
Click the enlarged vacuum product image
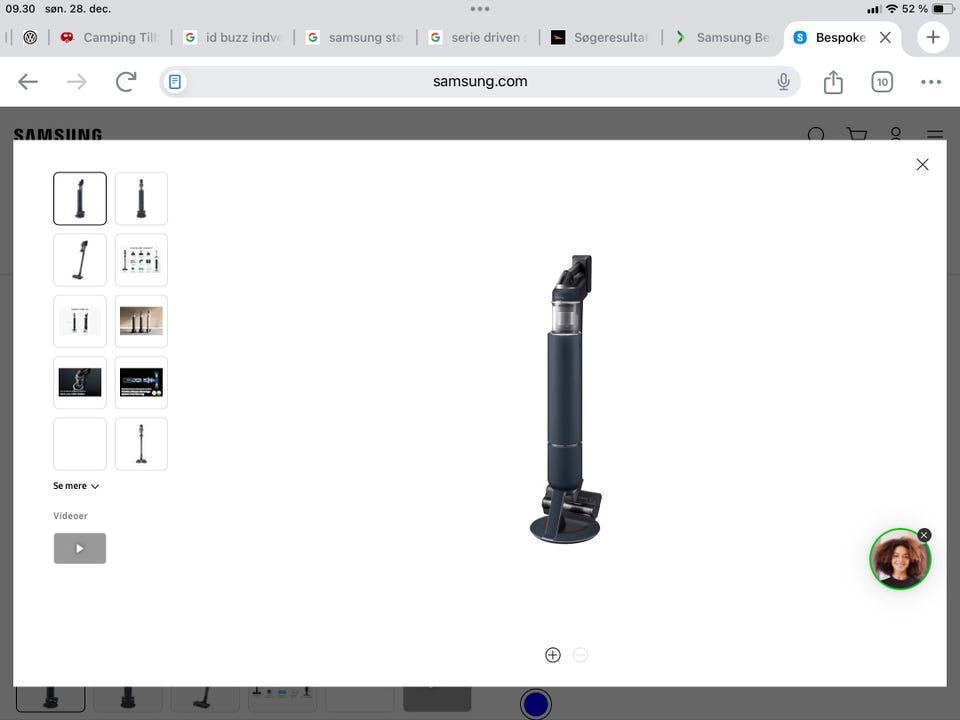tap(566, 399)
